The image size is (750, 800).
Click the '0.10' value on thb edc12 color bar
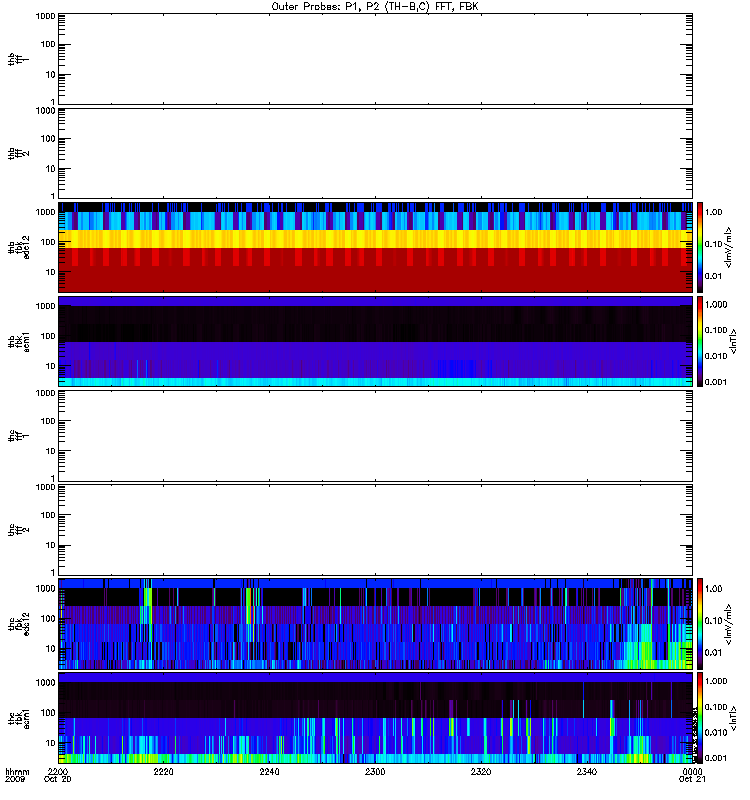click(713, 244)
